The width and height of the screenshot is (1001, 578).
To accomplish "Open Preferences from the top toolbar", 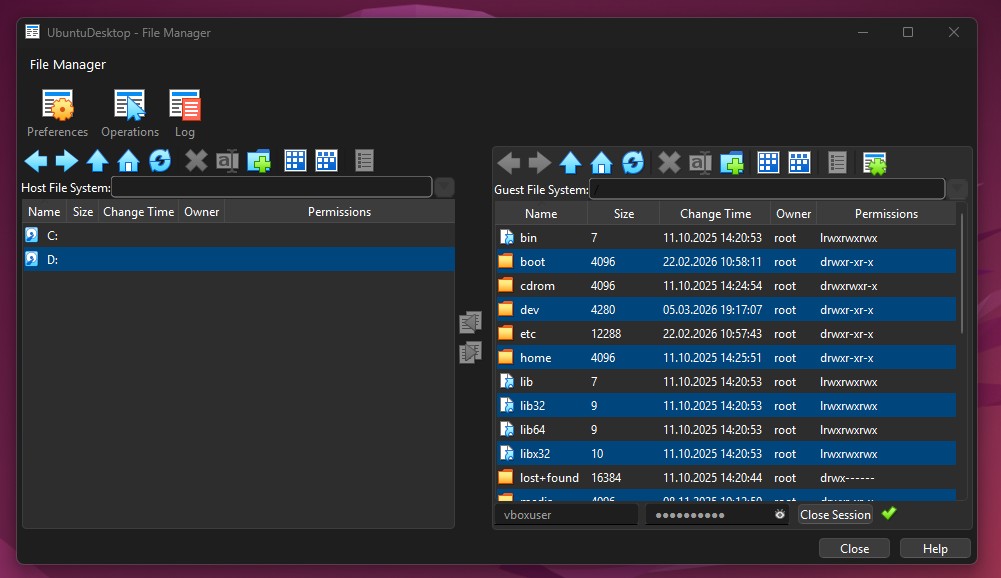I will (57, 110).
